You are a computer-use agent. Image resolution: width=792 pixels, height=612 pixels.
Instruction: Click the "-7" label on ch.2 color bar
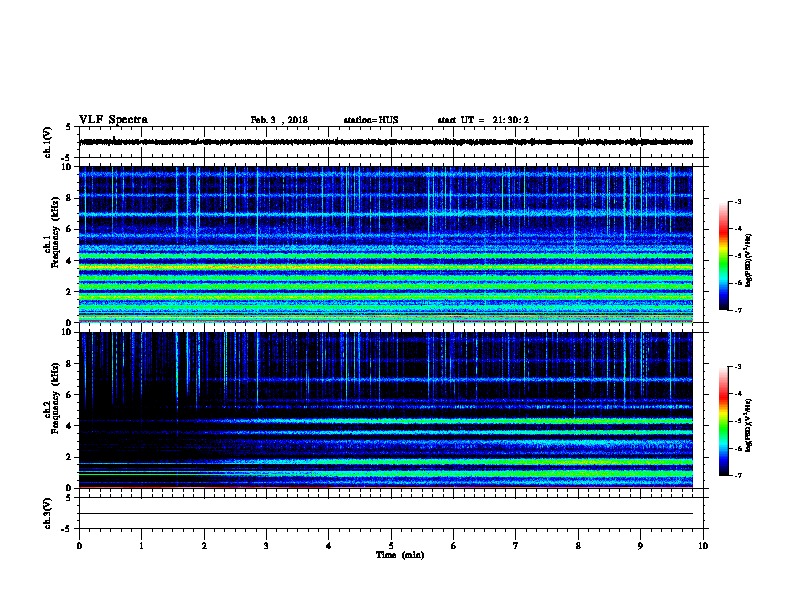(x=737, y=475)
